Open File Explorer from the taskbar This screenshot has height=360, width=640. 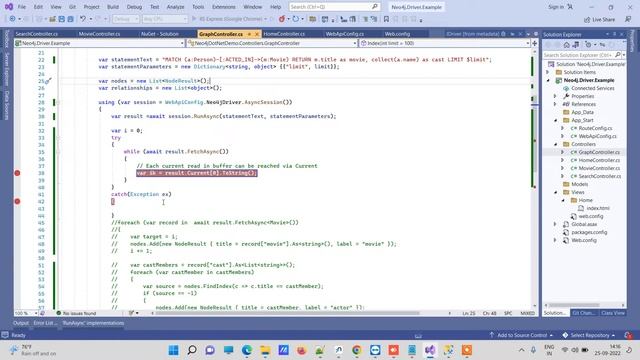tap(265, 350)
